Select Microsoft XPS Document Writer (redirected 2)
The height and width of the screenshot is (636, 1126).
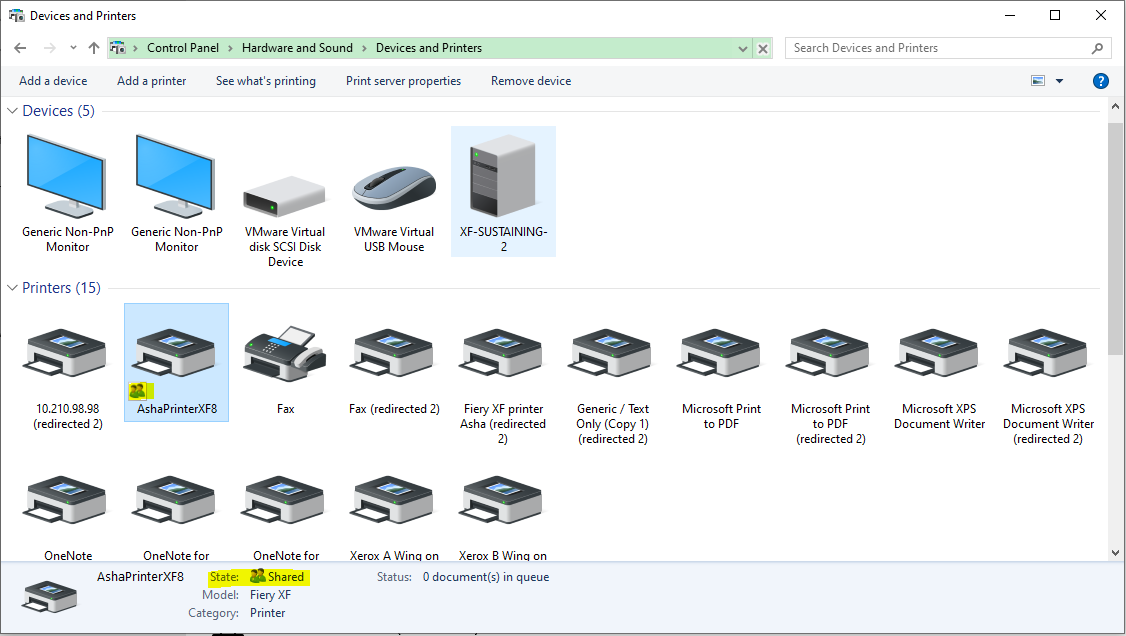point(1048,376)
